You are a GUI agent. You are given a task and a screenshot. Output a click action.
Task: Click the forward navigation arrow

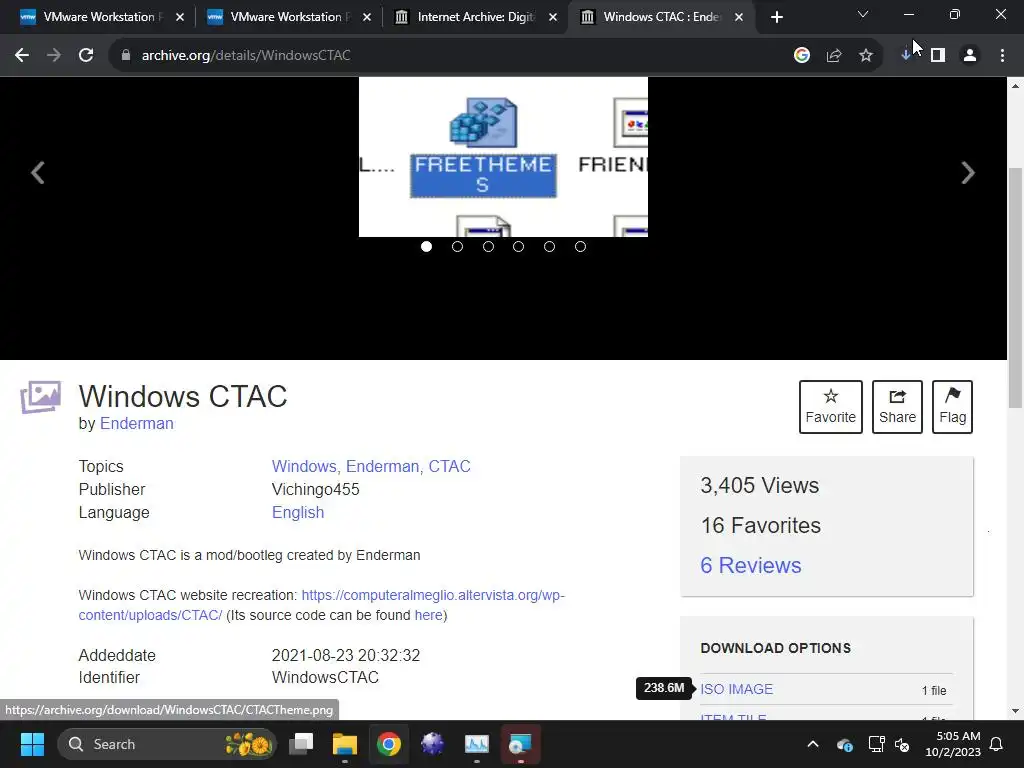54,56
